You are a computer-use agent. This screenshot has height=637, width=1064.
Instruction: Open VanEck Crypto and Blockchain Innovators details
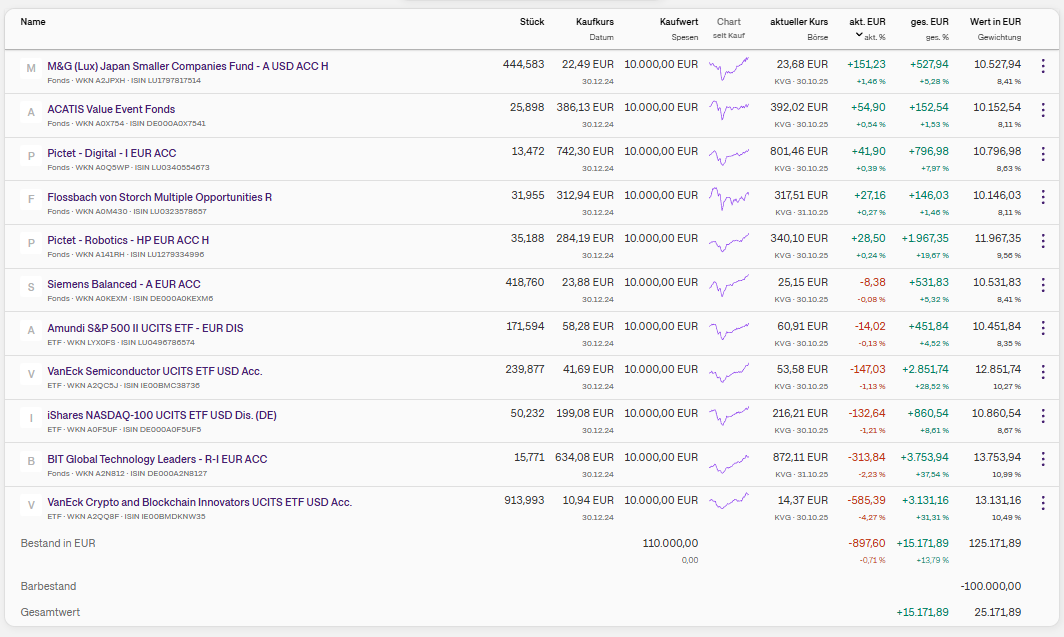tap(199, 502)
